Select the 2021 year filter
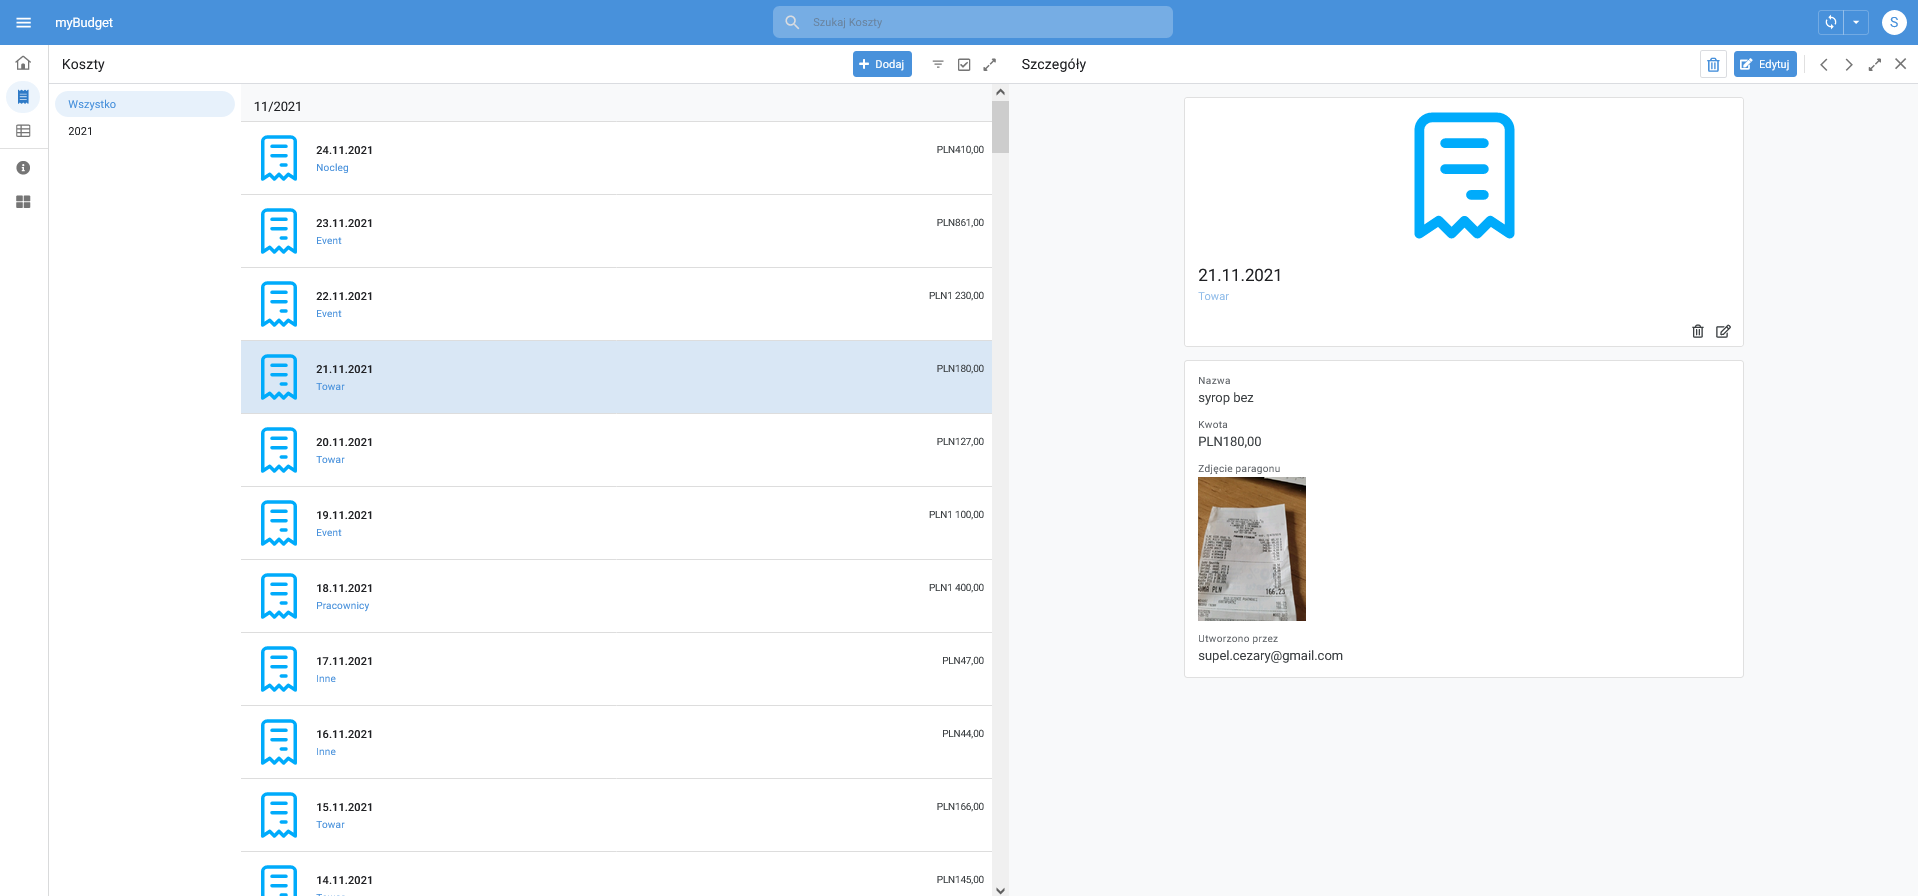This screenshot has width=1918, height=896. (x=81, y=131)
